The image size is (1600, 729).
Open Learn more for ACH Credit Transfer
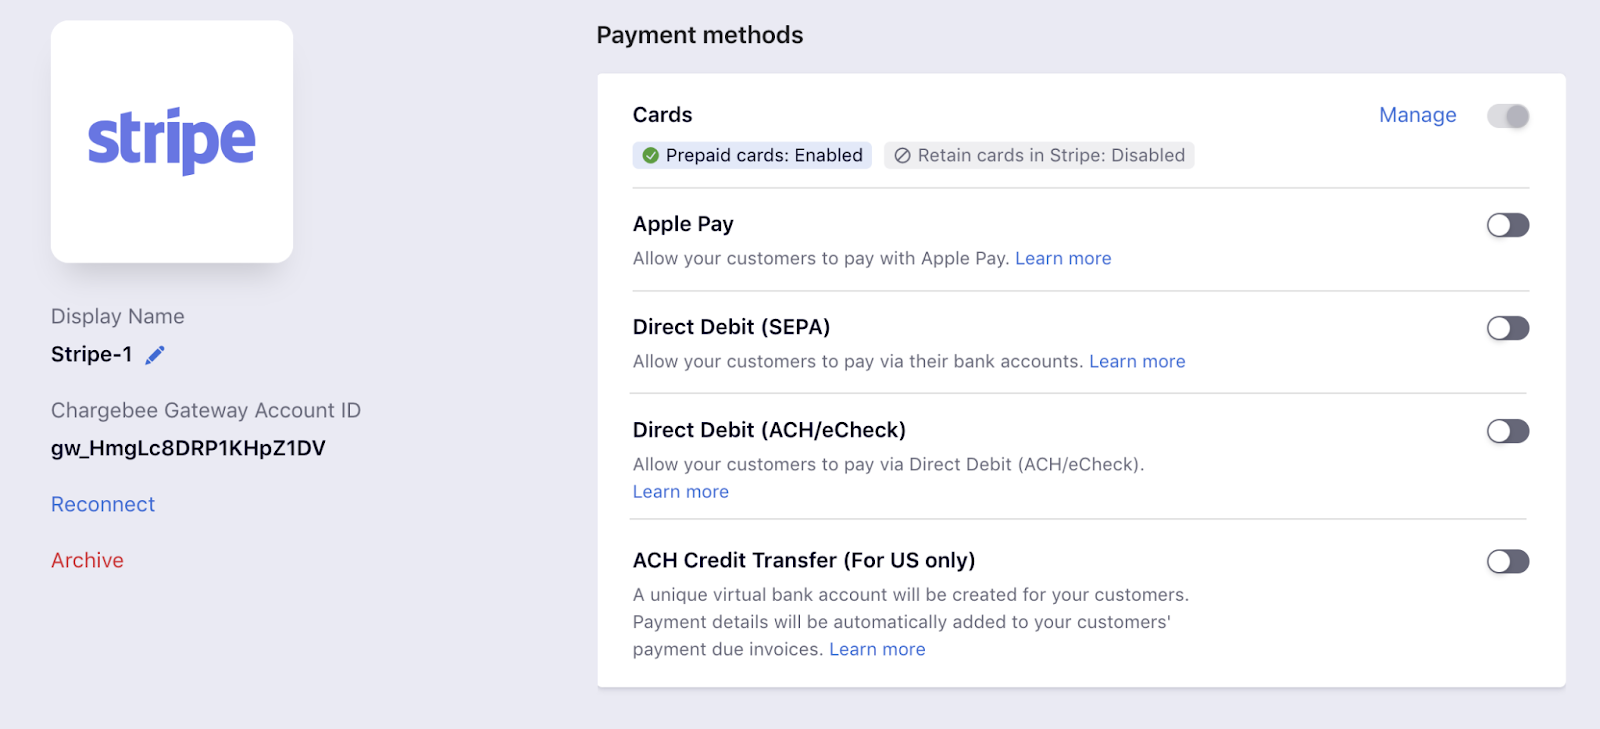point(877,650)
